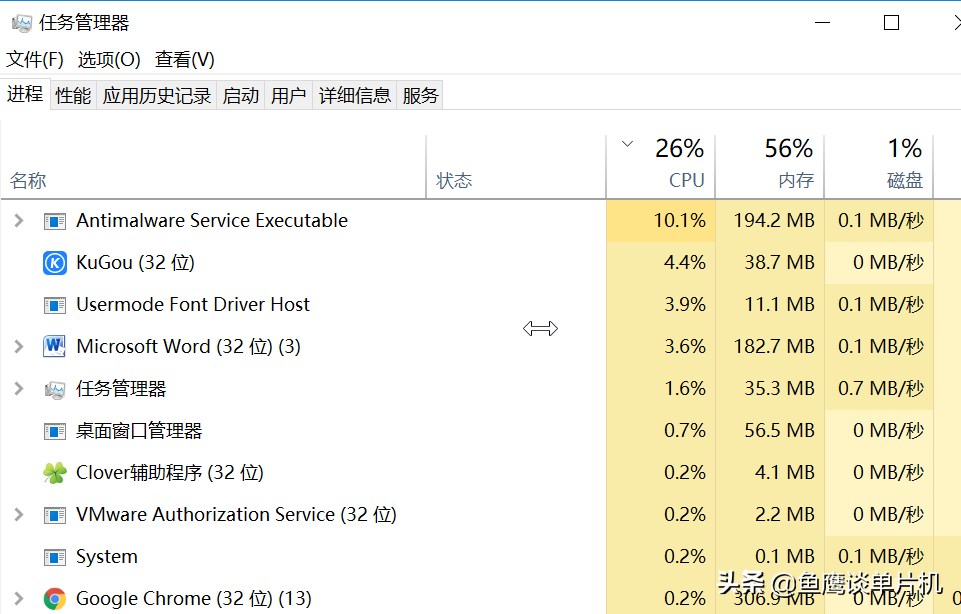Sort processes by 名称 column header
Image resolution: width=961 pixels, height=614 pixels.
click(213, 167)
